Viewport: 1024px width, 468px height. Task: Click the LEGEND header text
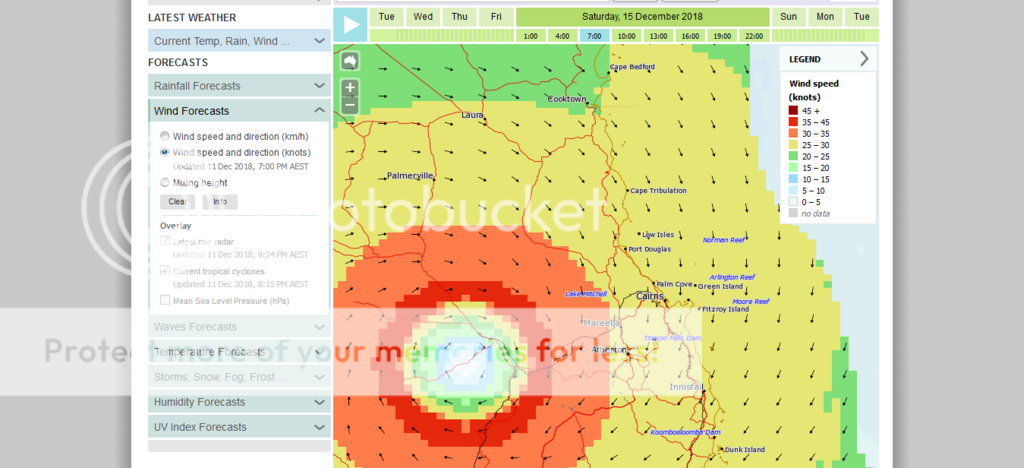(805, 59)
